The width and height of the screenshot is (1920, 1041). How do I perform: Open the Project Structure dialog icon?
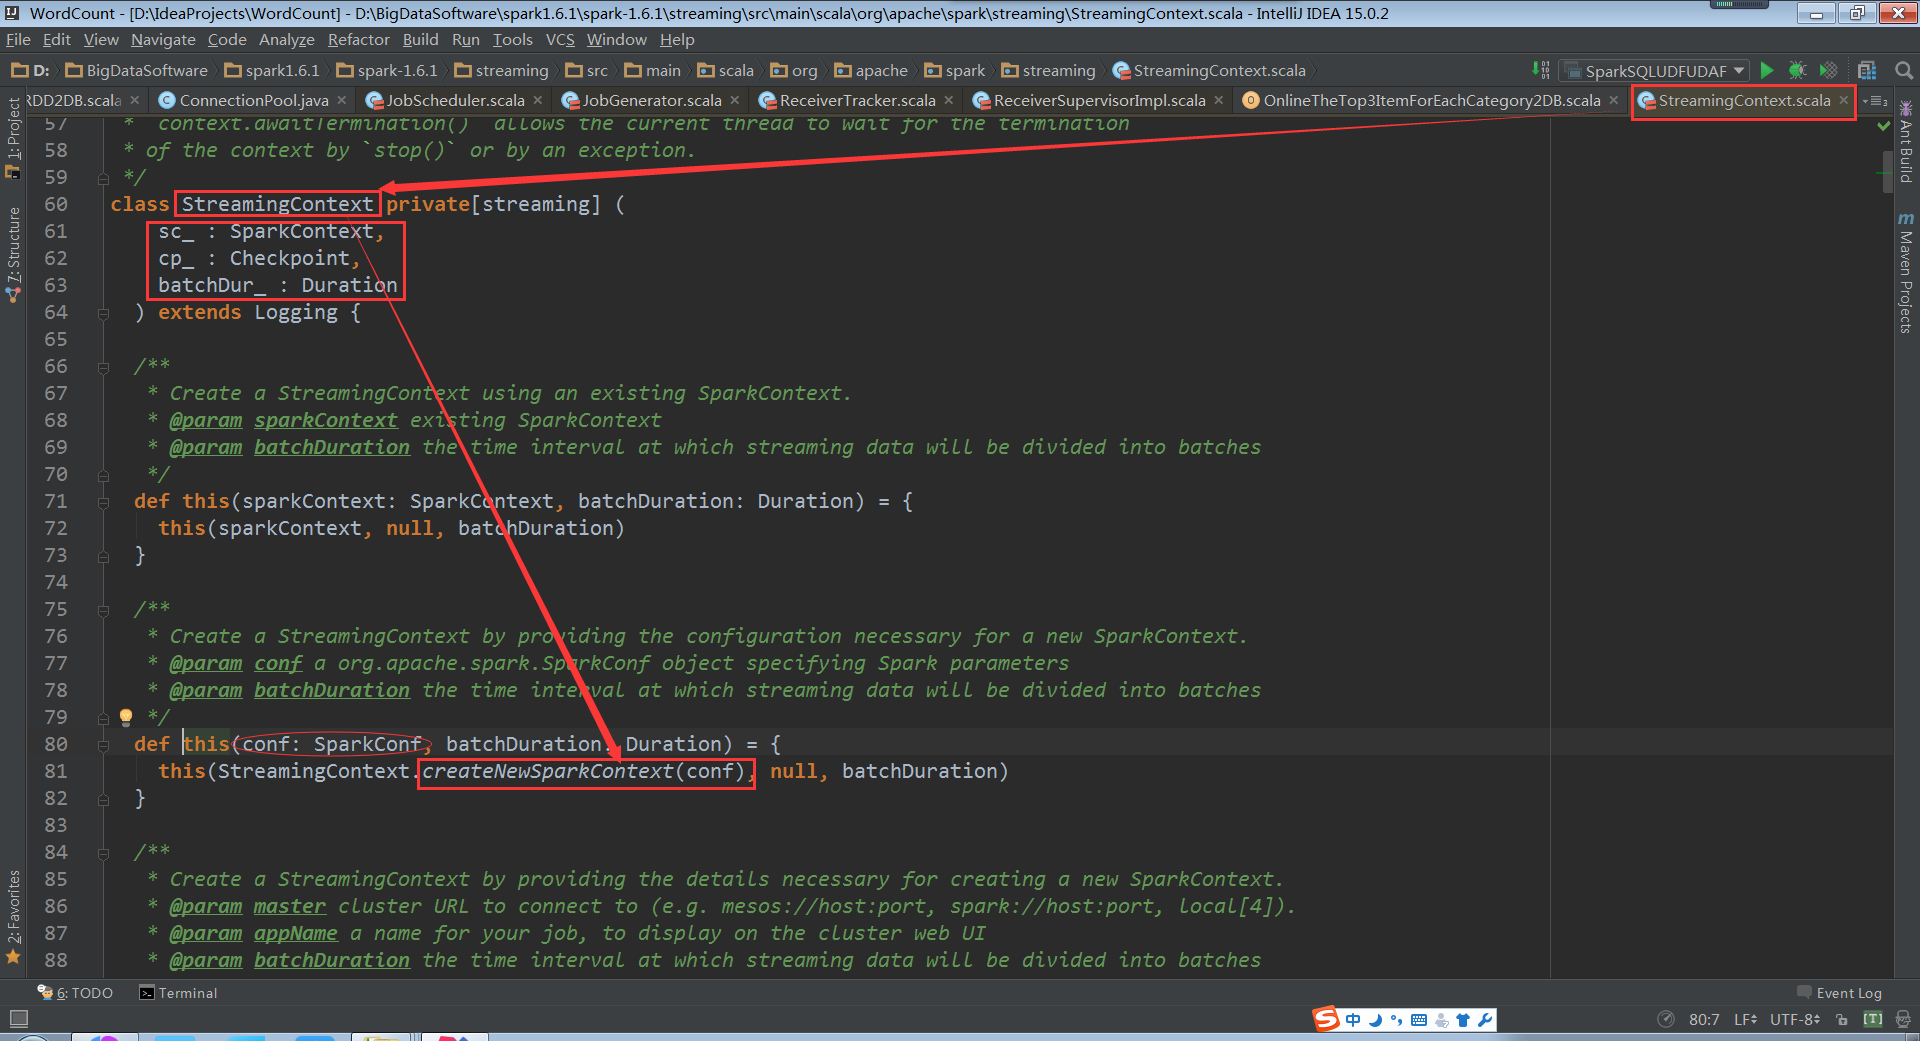1867,70
